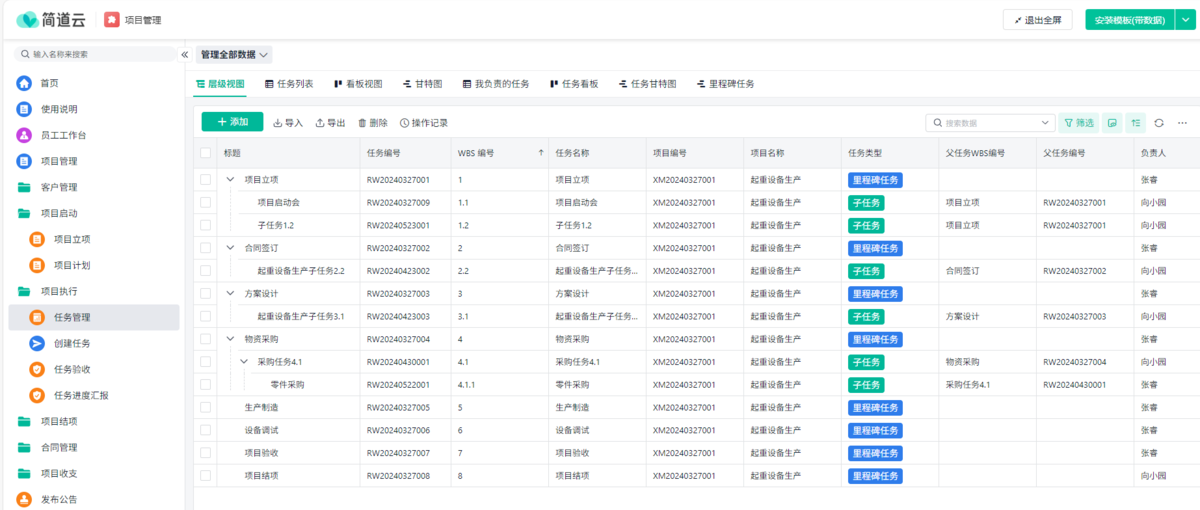Check the 项目启动会 row checkbox

(206, 202)
